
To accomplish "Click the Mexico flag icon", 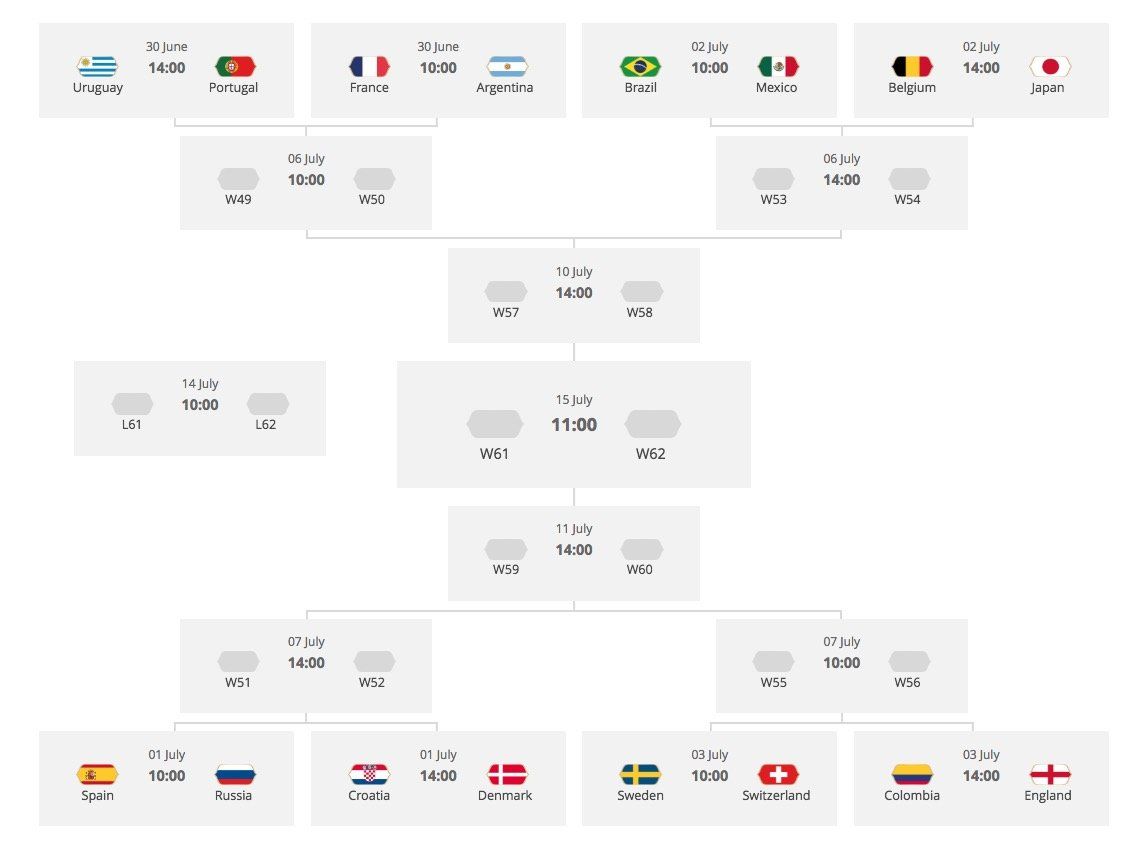I will point(778,67).
